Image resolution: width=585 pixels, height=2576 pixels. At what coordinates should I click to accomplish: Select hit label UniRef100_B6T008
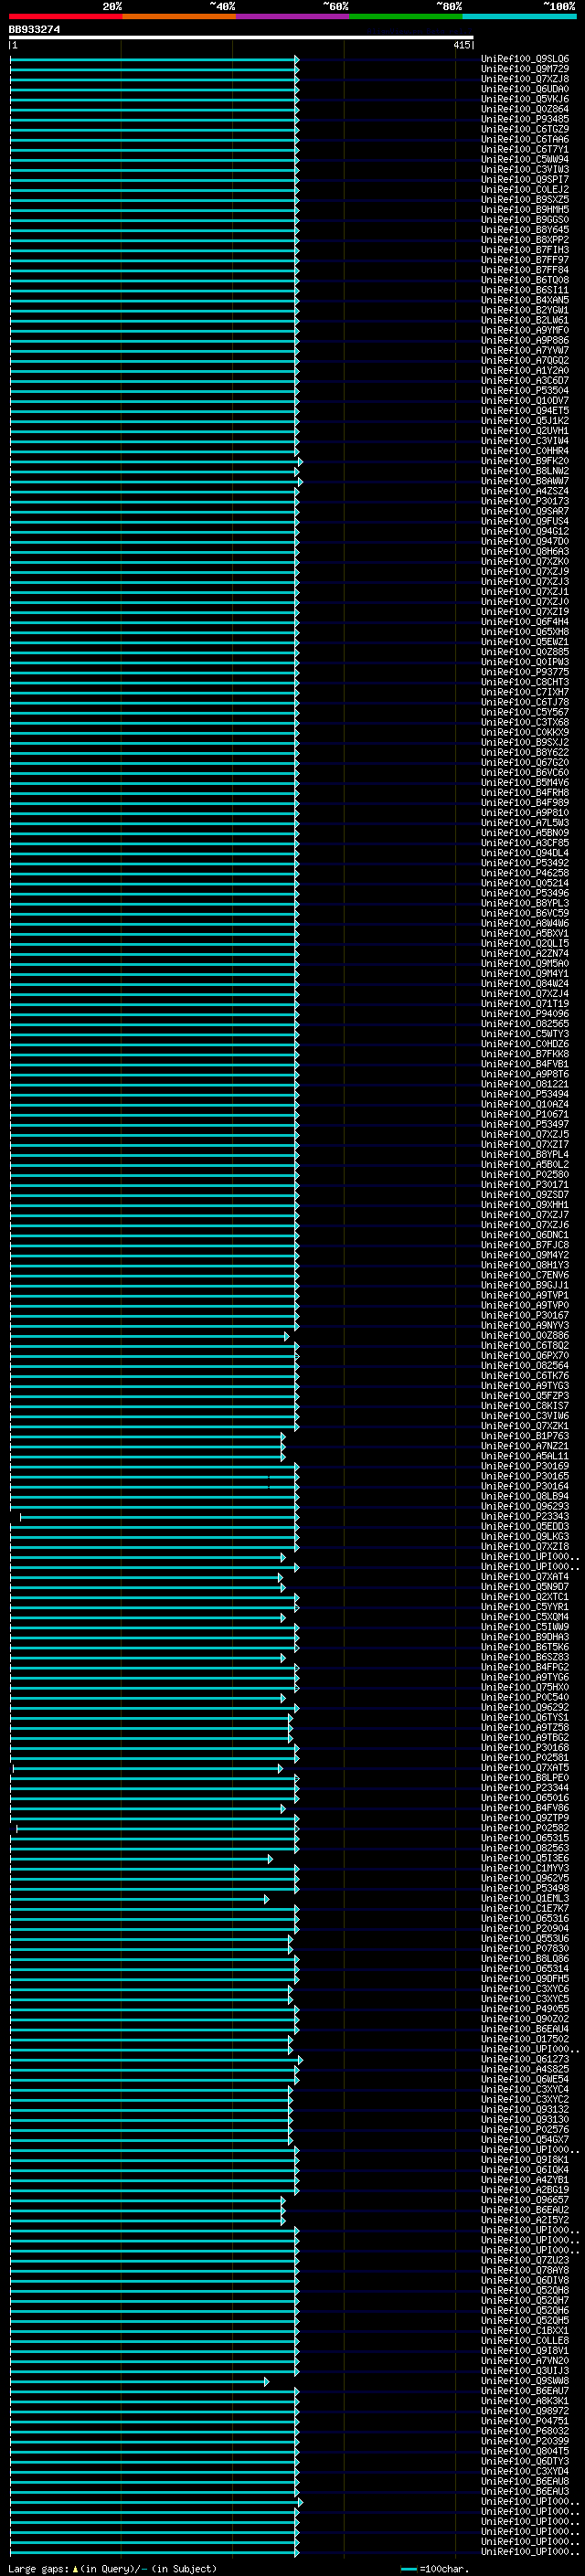click(x=525, y=280)
